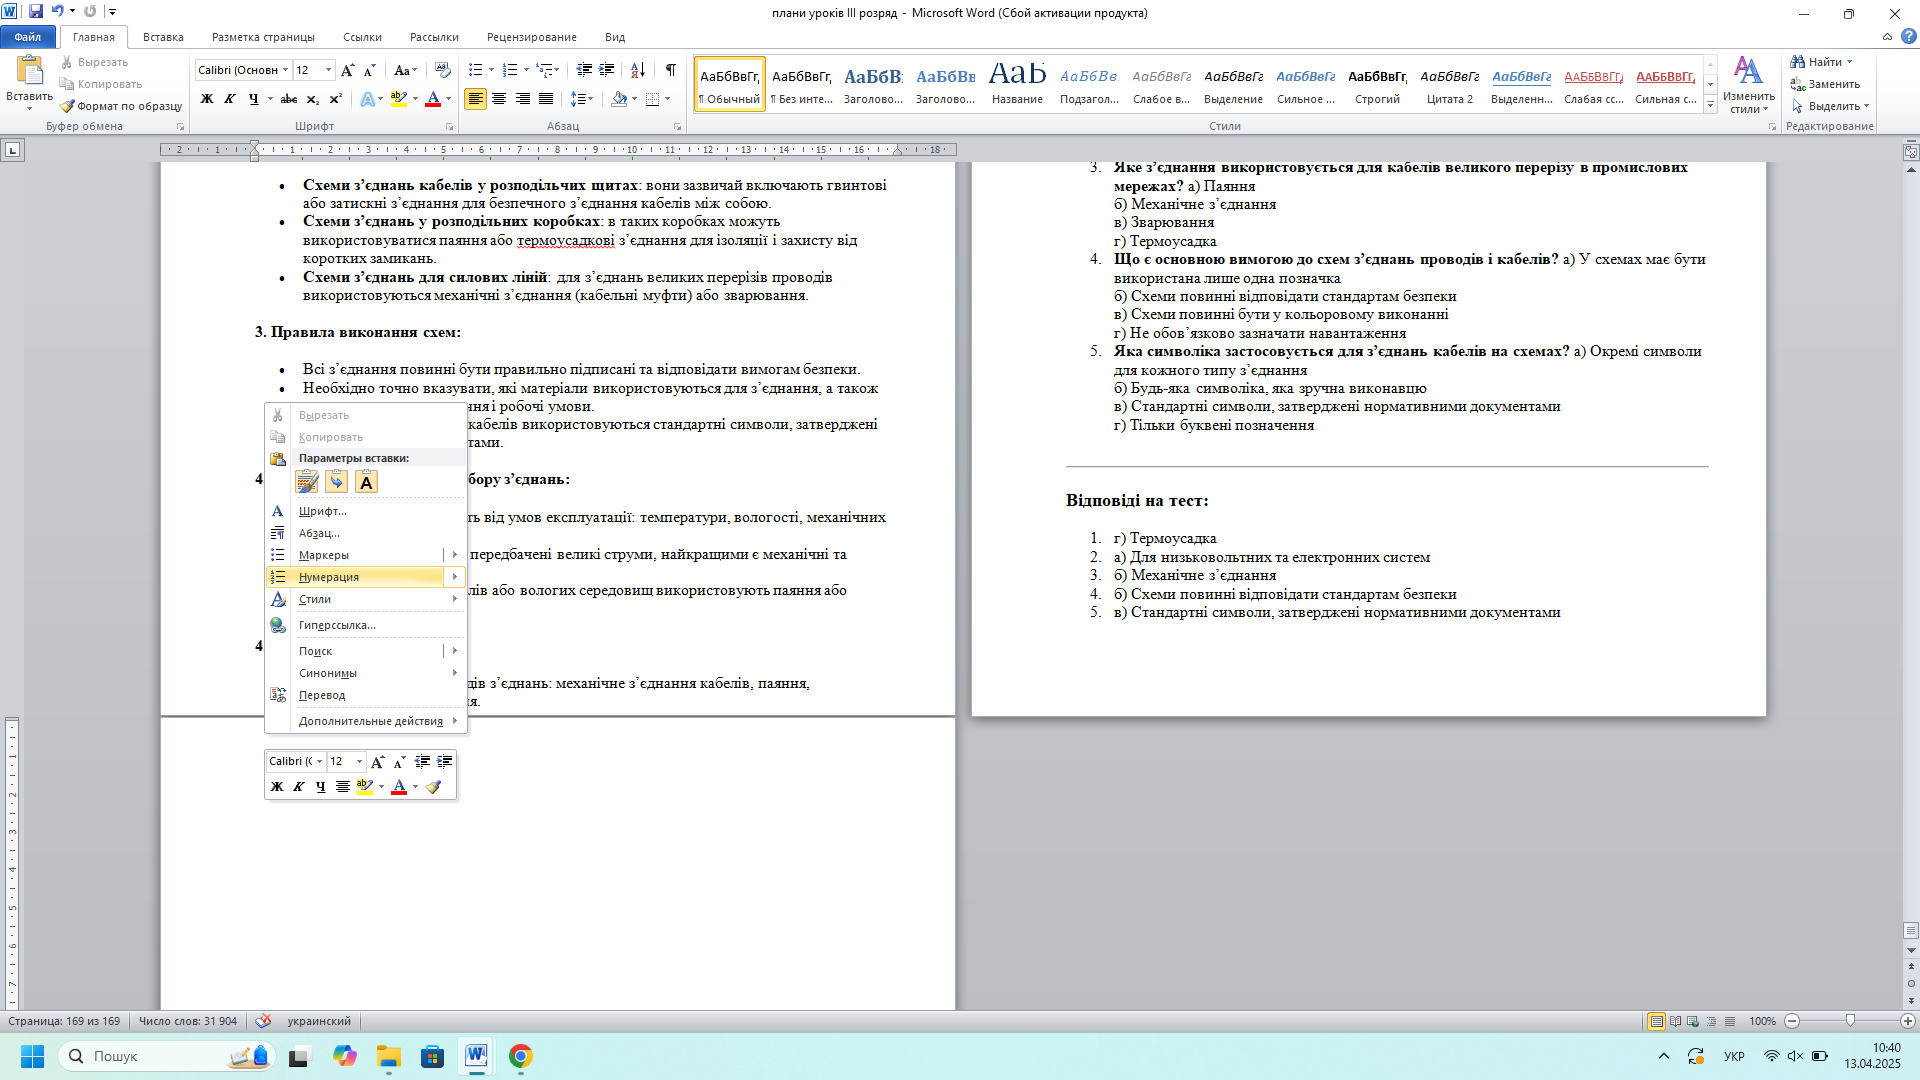
Task: Click the Format Painter brush icon
Action: coord(66,106)
